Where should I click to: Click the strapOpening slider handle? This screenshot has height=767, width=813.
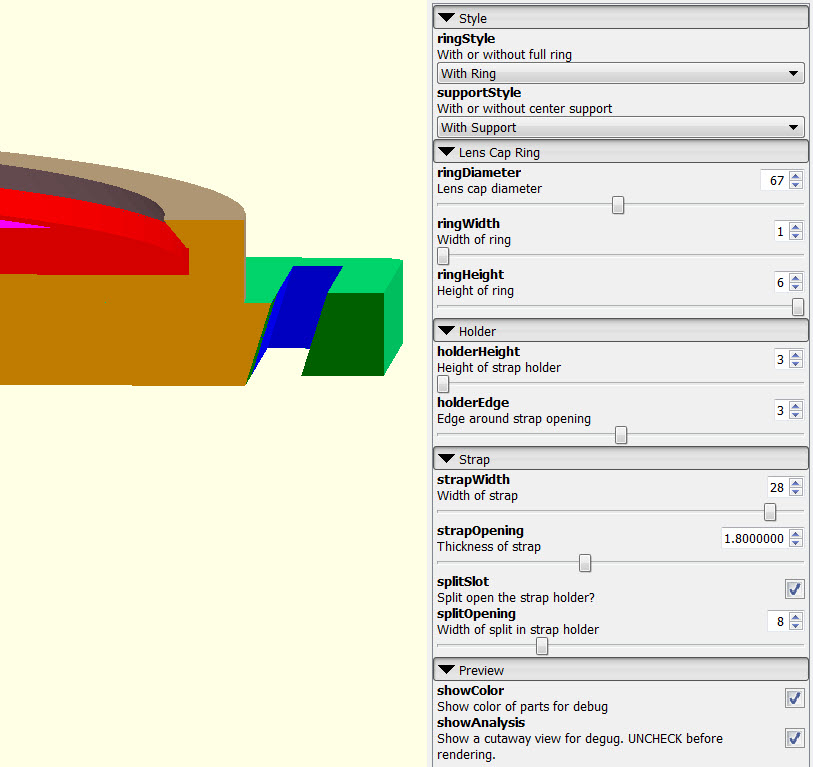coord(585,563)
